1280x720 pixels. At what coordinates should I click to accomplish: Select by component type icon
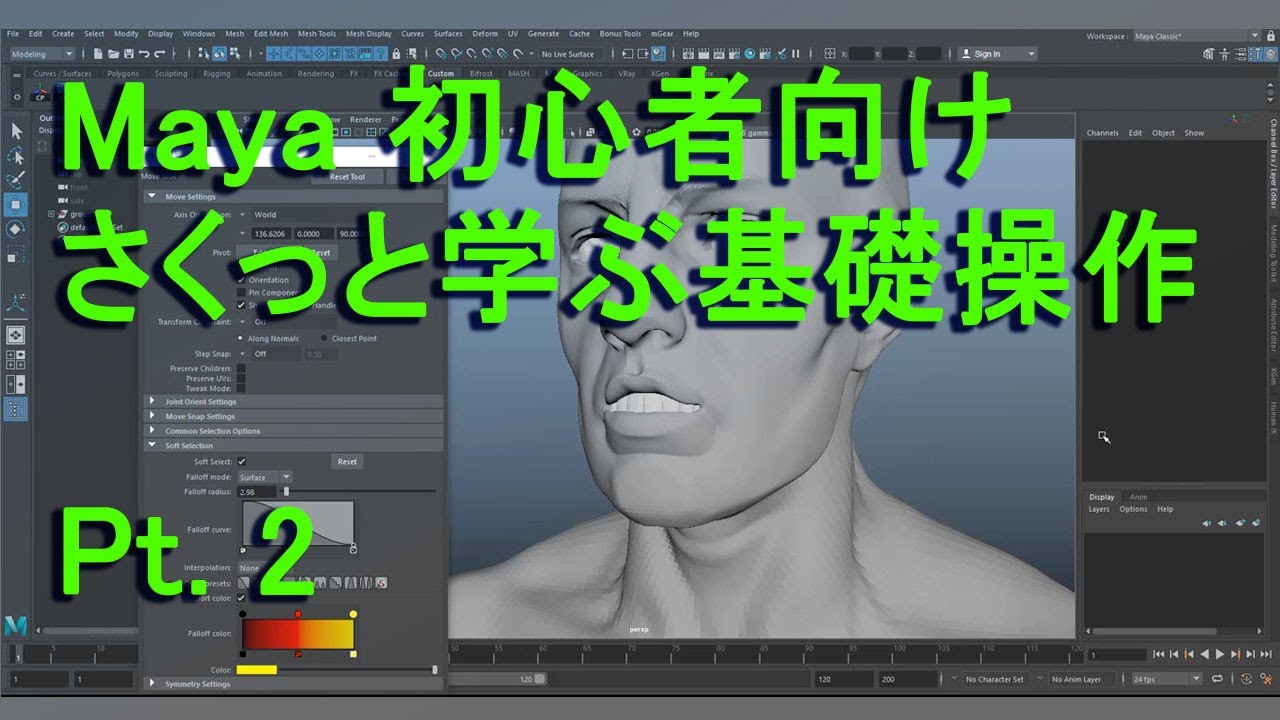point(235,54)
